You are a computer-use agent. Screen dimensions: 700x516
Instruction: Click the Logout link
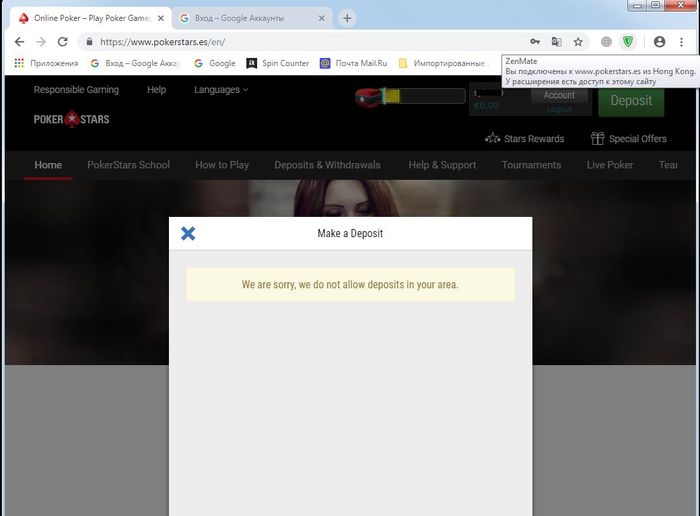click(x=559, y=109)
